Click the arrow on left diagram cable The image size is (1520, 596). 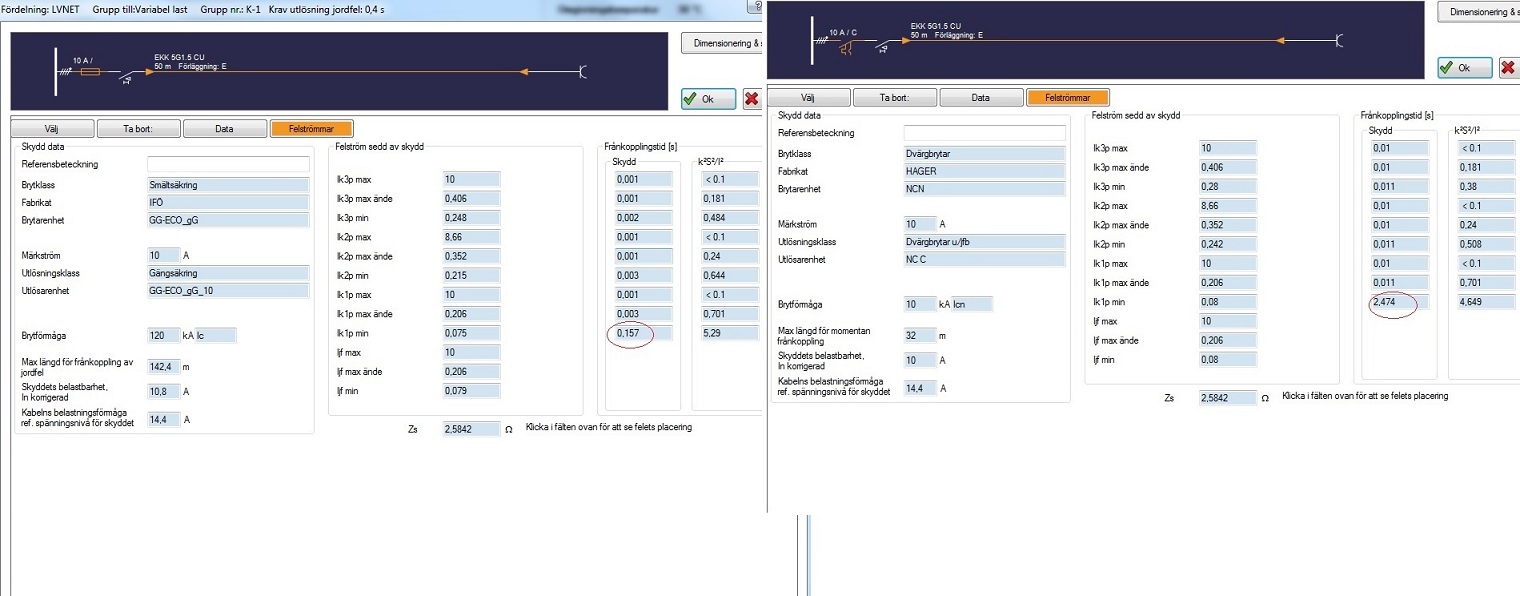[x=524, y=72]
